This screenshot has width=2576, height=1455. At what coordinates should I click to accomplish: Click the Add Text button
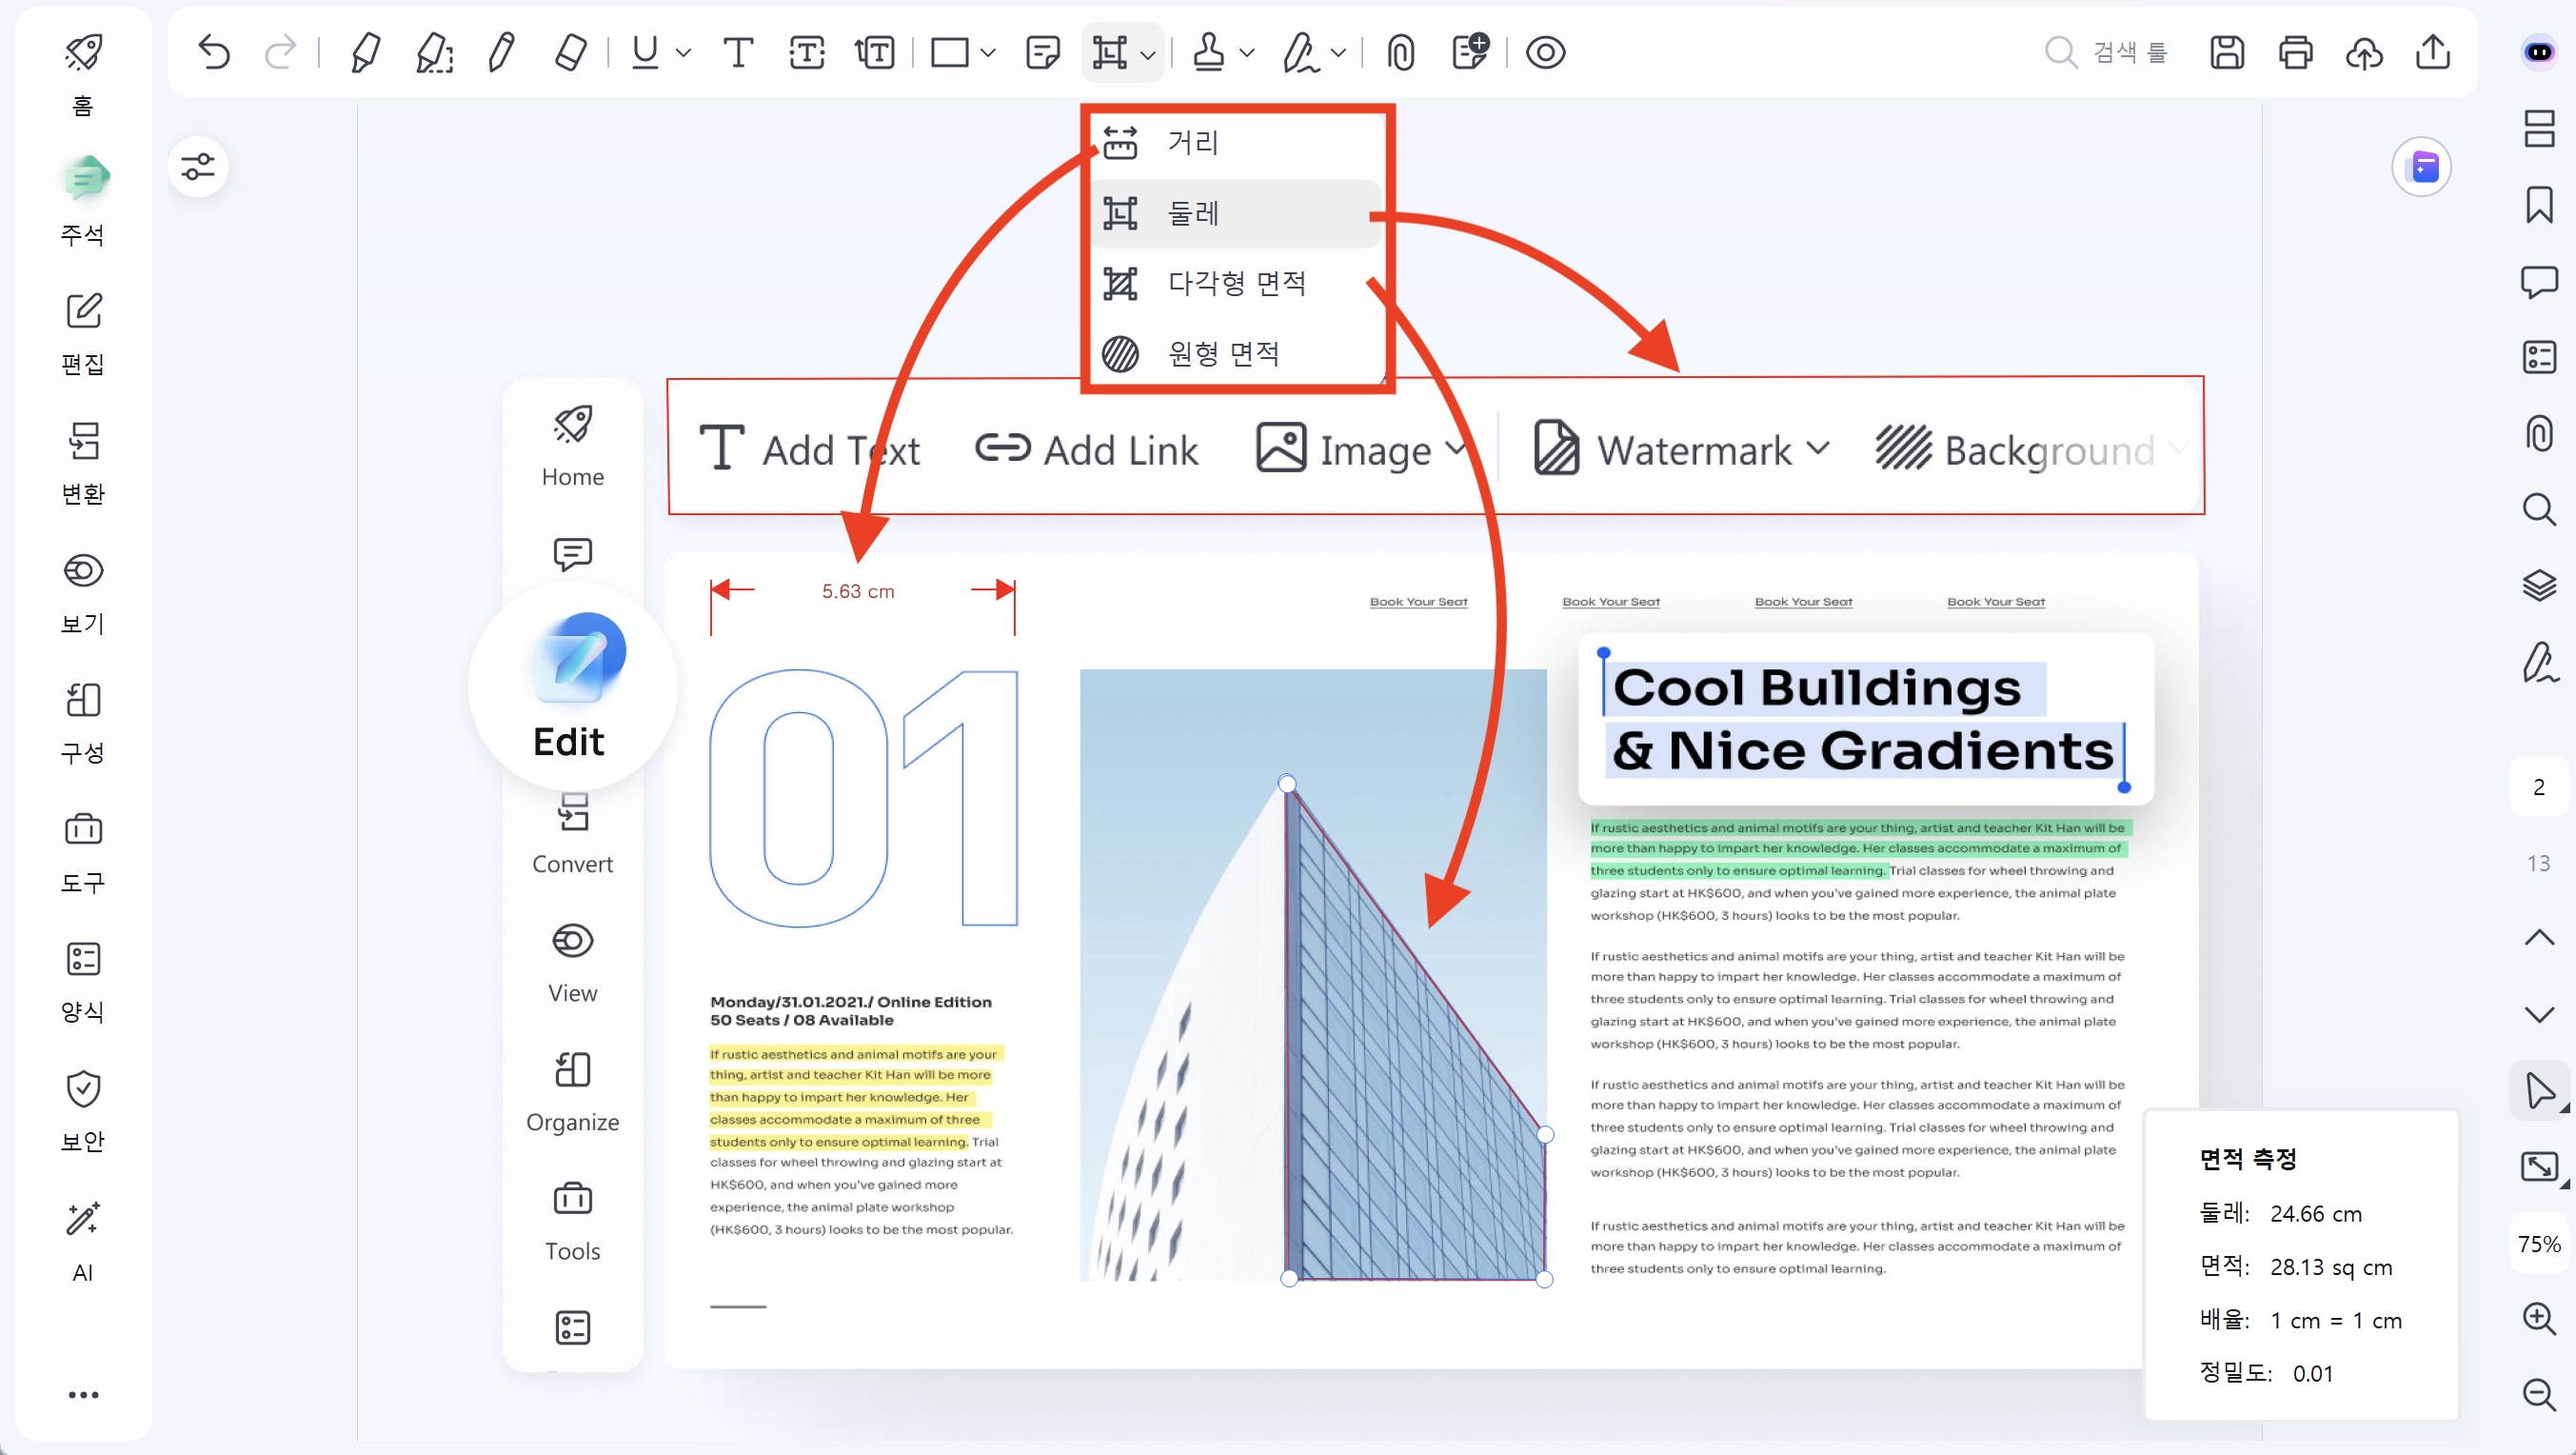[812, 449]
